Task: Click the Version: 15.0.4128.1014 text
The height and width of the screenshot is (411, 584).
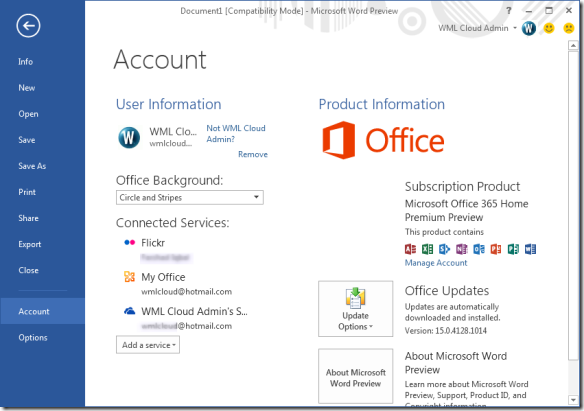Action: point(445,331)
